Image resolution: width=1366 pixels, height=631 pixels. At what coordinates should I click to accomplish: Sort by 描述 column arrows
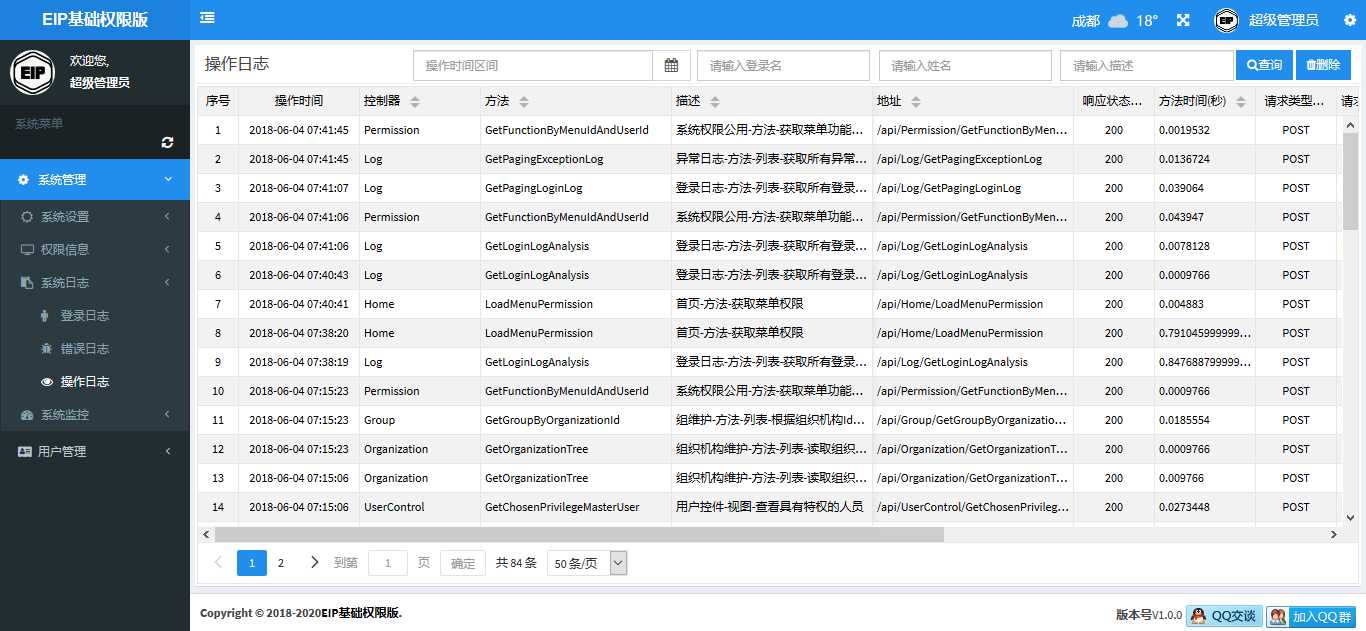pos(715,102)
